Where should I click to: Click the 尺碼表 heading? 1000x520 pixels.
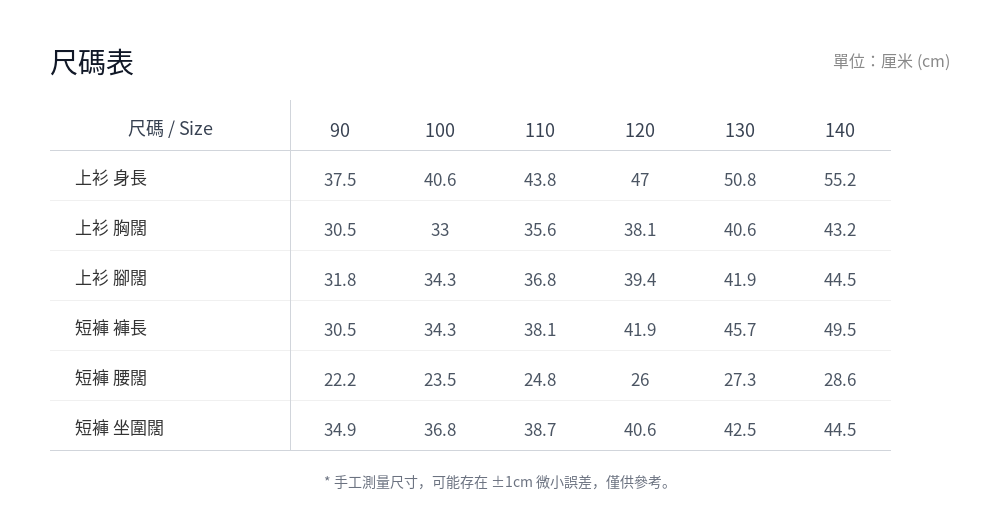click(92, 63)
